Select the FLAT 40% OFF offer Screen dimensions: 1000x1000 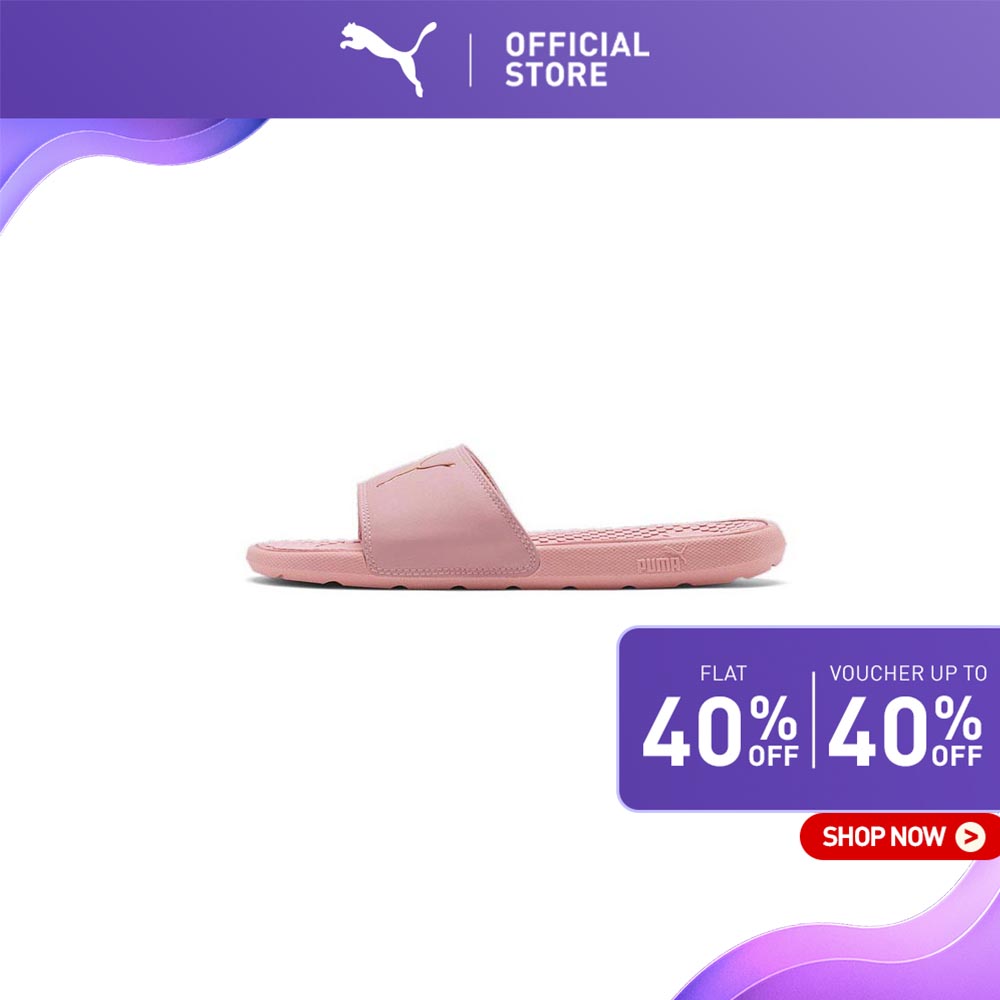[x=721, y=717]
